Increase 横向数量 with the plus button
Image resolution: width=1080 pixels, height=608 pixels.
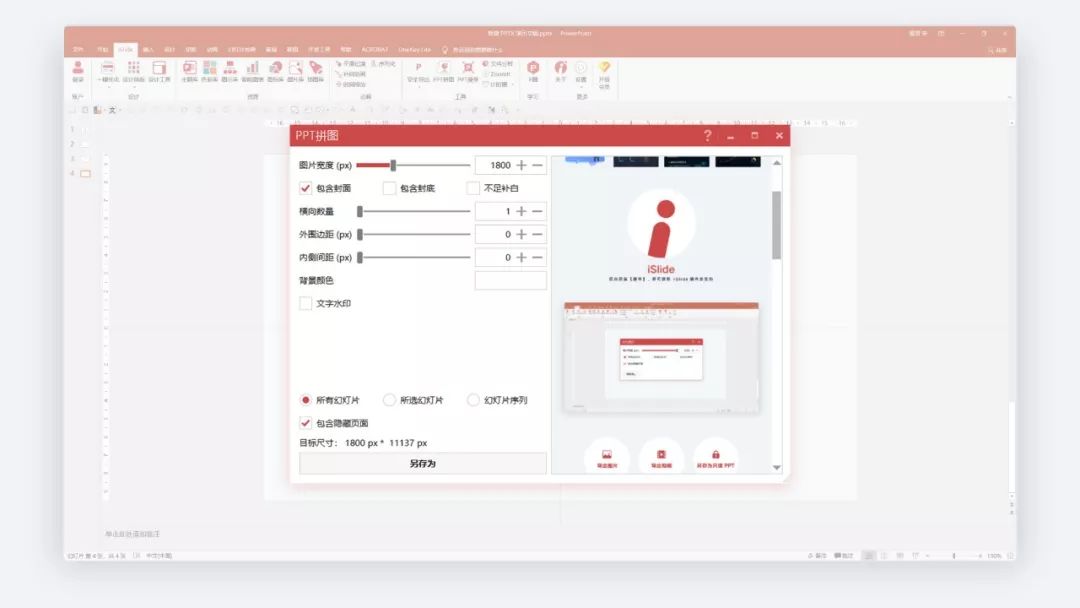pos(521,211)
